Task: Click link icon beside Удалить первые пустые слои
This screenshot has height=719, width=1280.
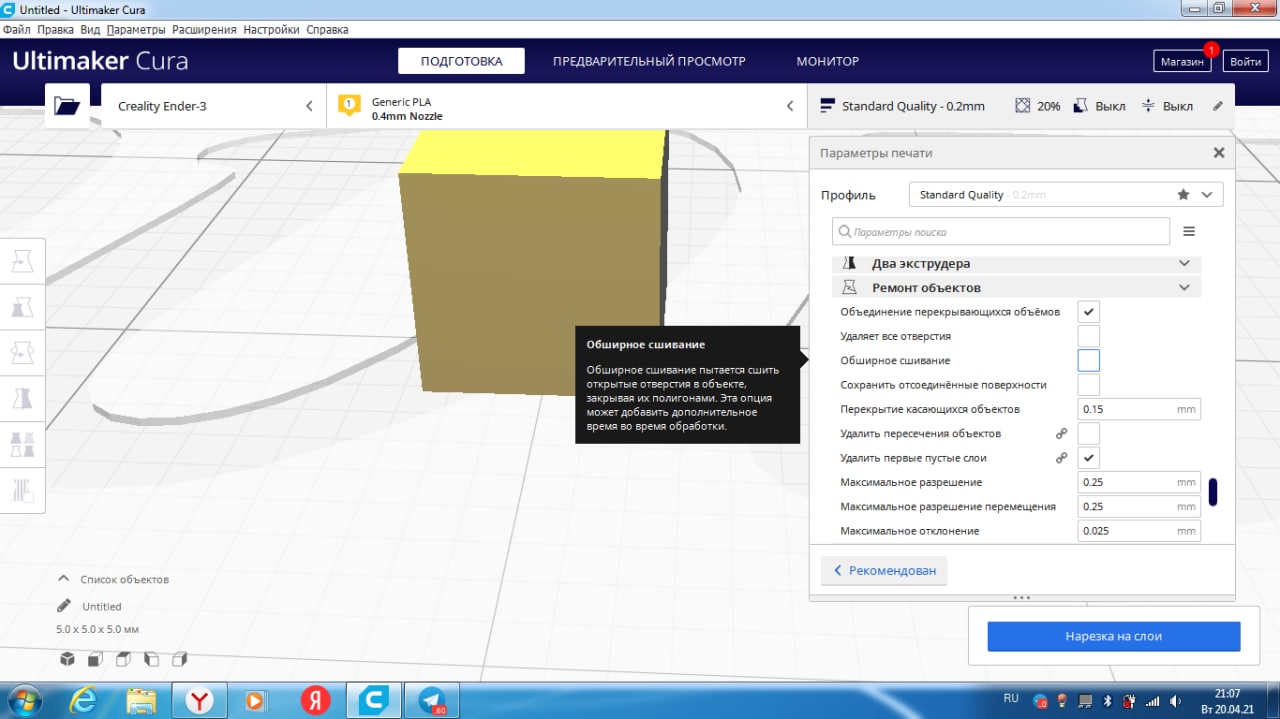Action: coord(1061,458)
